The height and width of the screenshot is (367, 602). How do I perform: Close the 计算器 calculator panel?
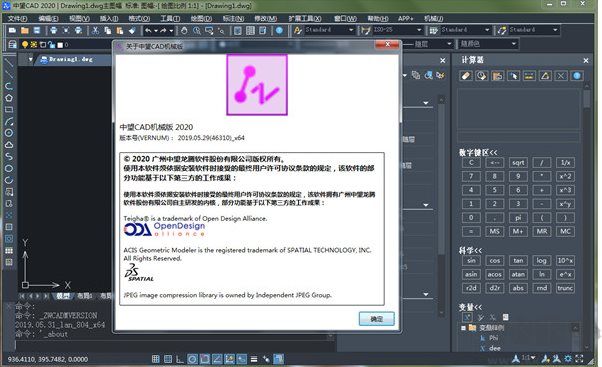[586, 60]
